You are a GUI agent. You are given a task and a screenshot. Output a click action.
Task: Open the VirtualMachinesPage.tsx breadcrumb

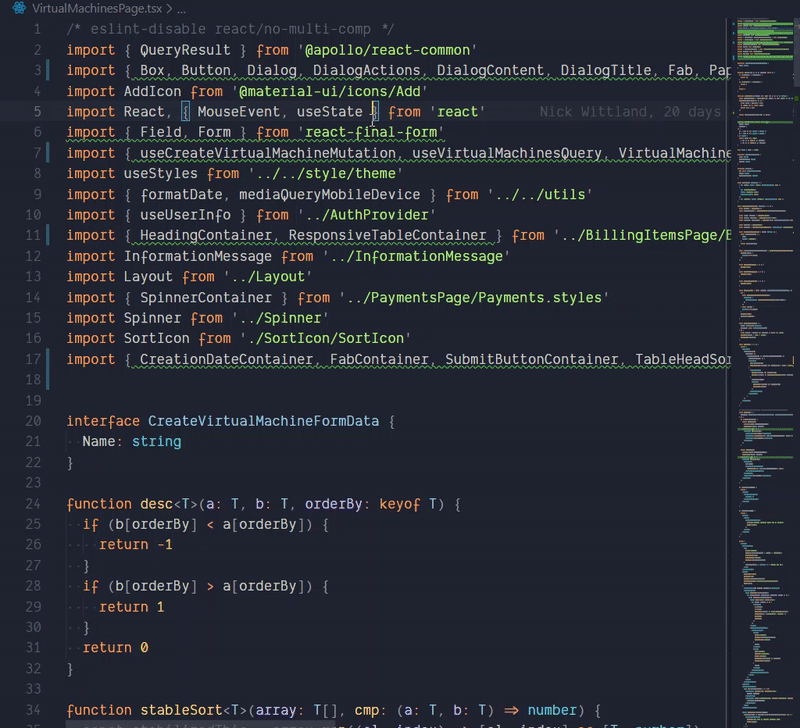click(97, 8)
